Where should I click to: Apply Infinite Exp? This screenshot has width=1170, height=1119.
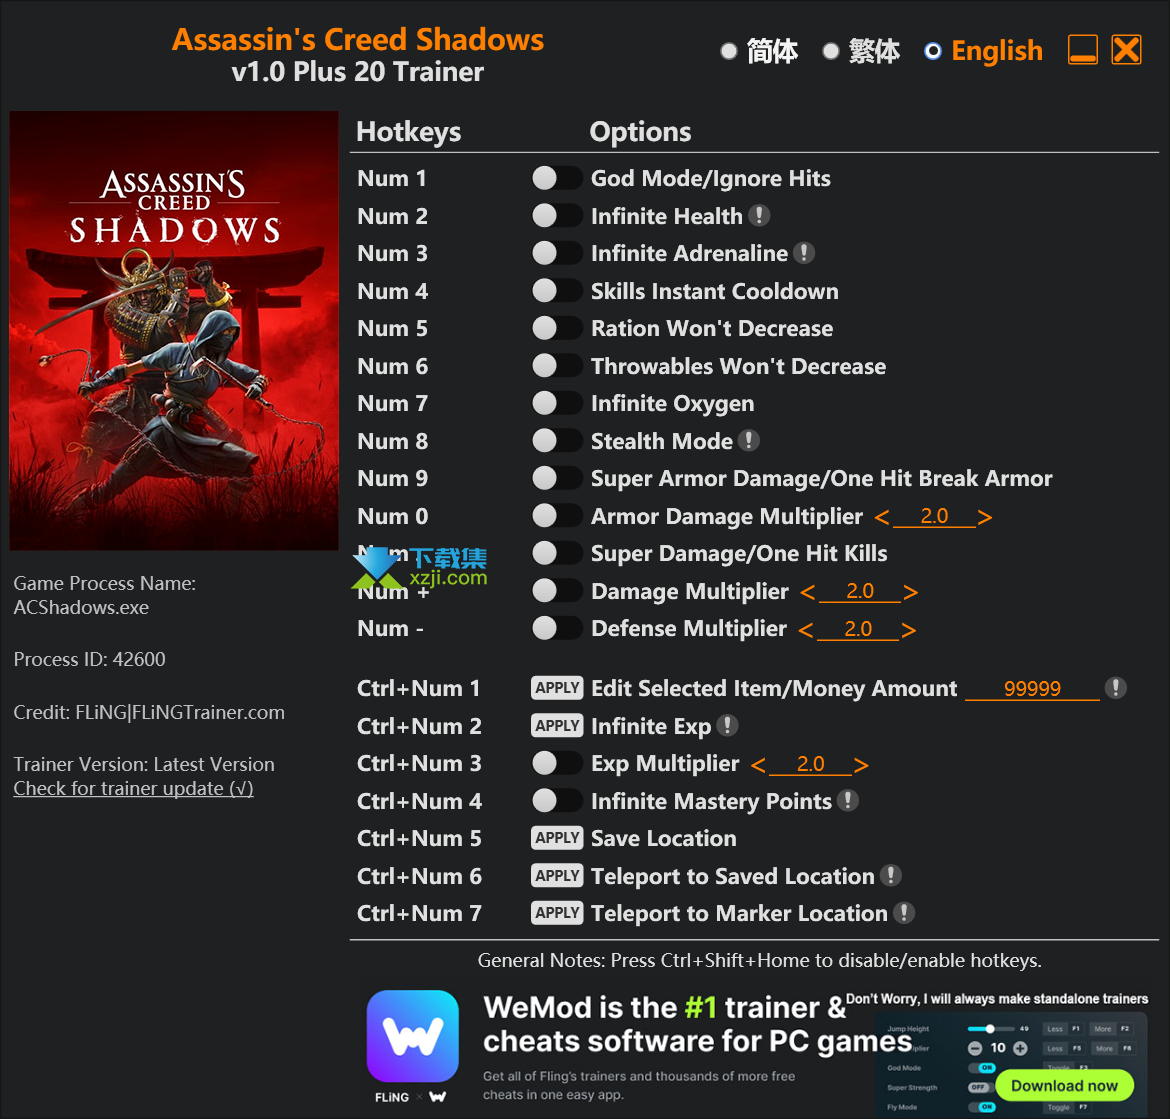557,725
